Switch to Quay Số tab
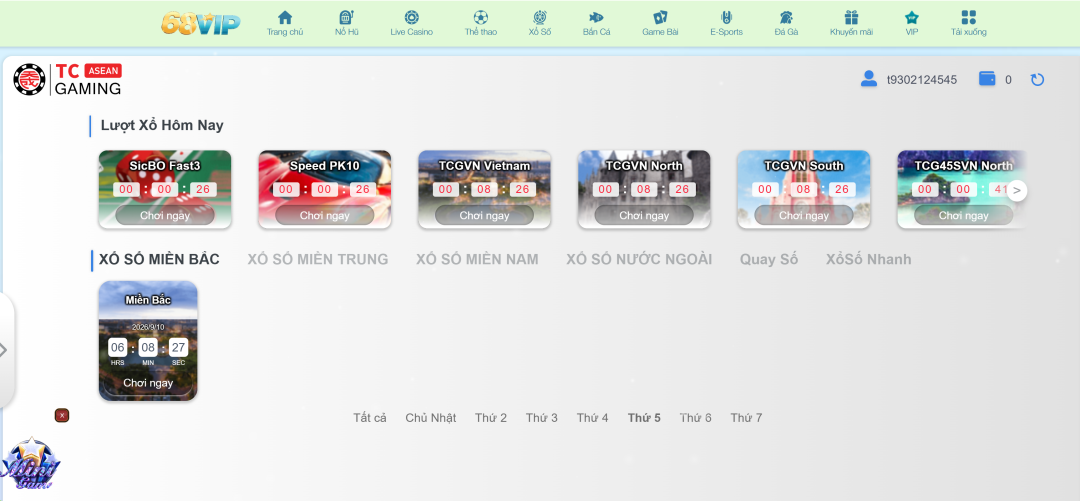 [x=769, y=259]
